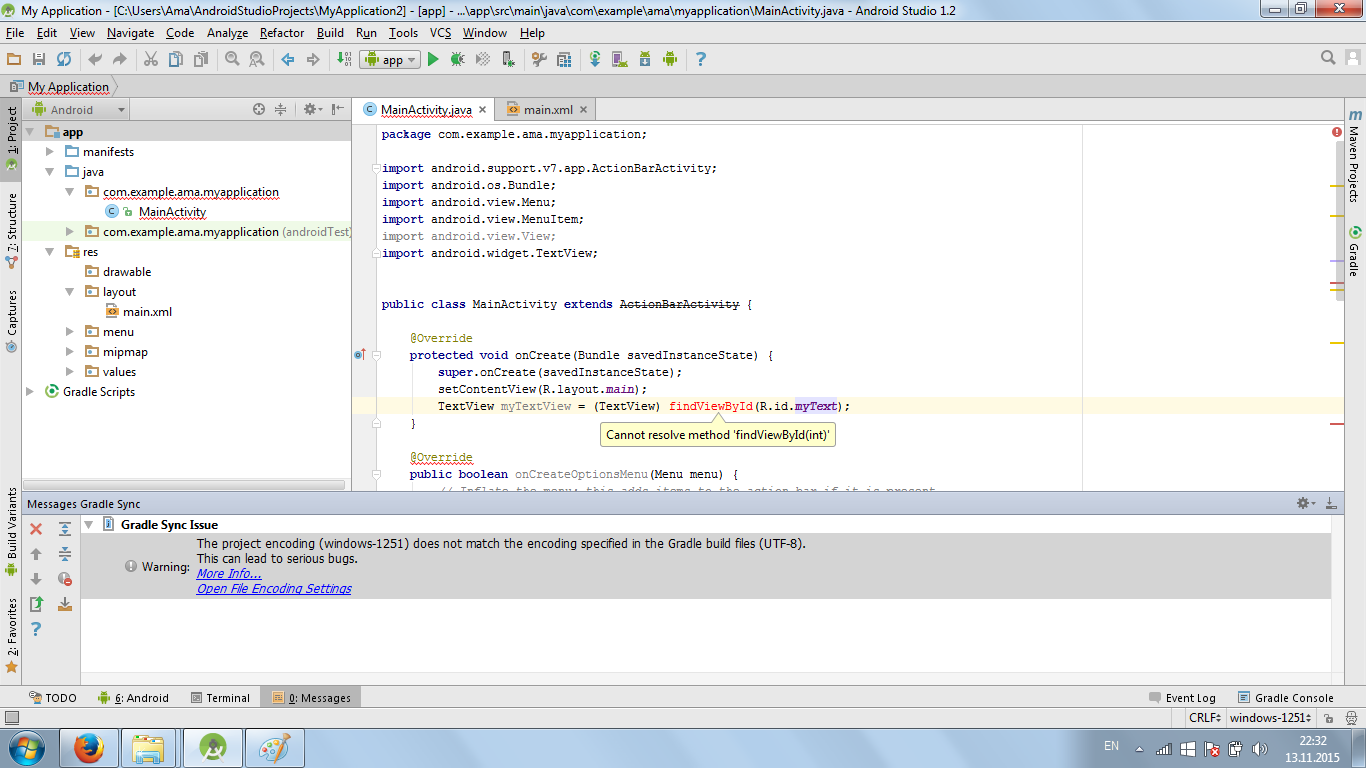This screenshot has height=768, width=1366.
Task: Open the Terminal tool window tab
Action: [220, 698]
